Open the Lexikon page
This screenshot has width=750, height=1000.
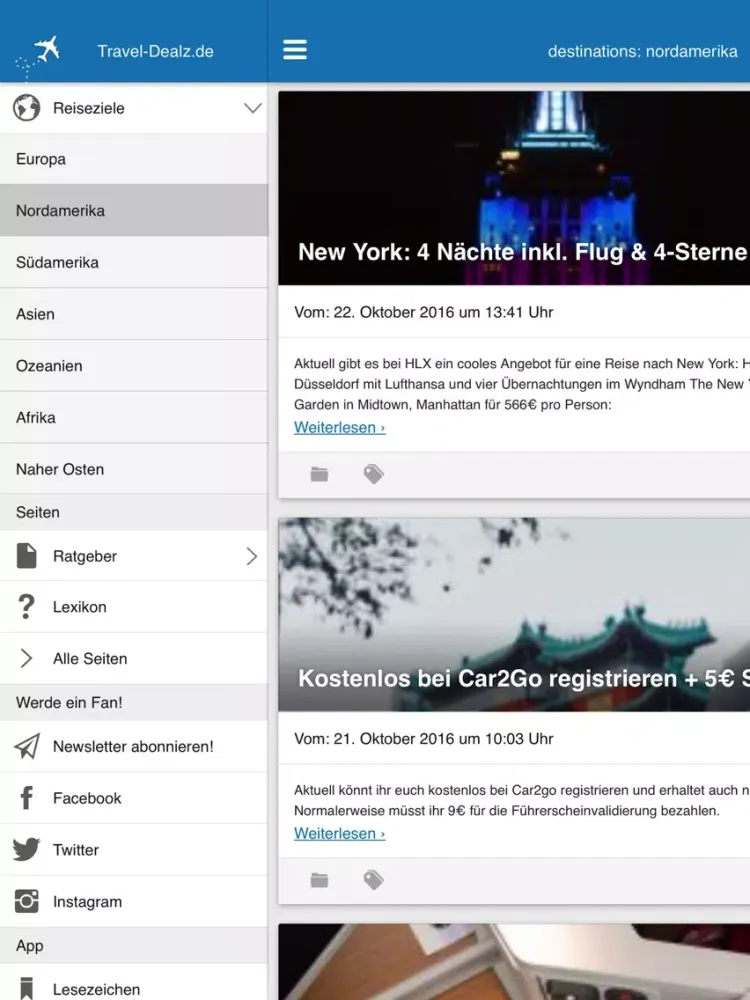pyautogui.click(x=134, y=607)
